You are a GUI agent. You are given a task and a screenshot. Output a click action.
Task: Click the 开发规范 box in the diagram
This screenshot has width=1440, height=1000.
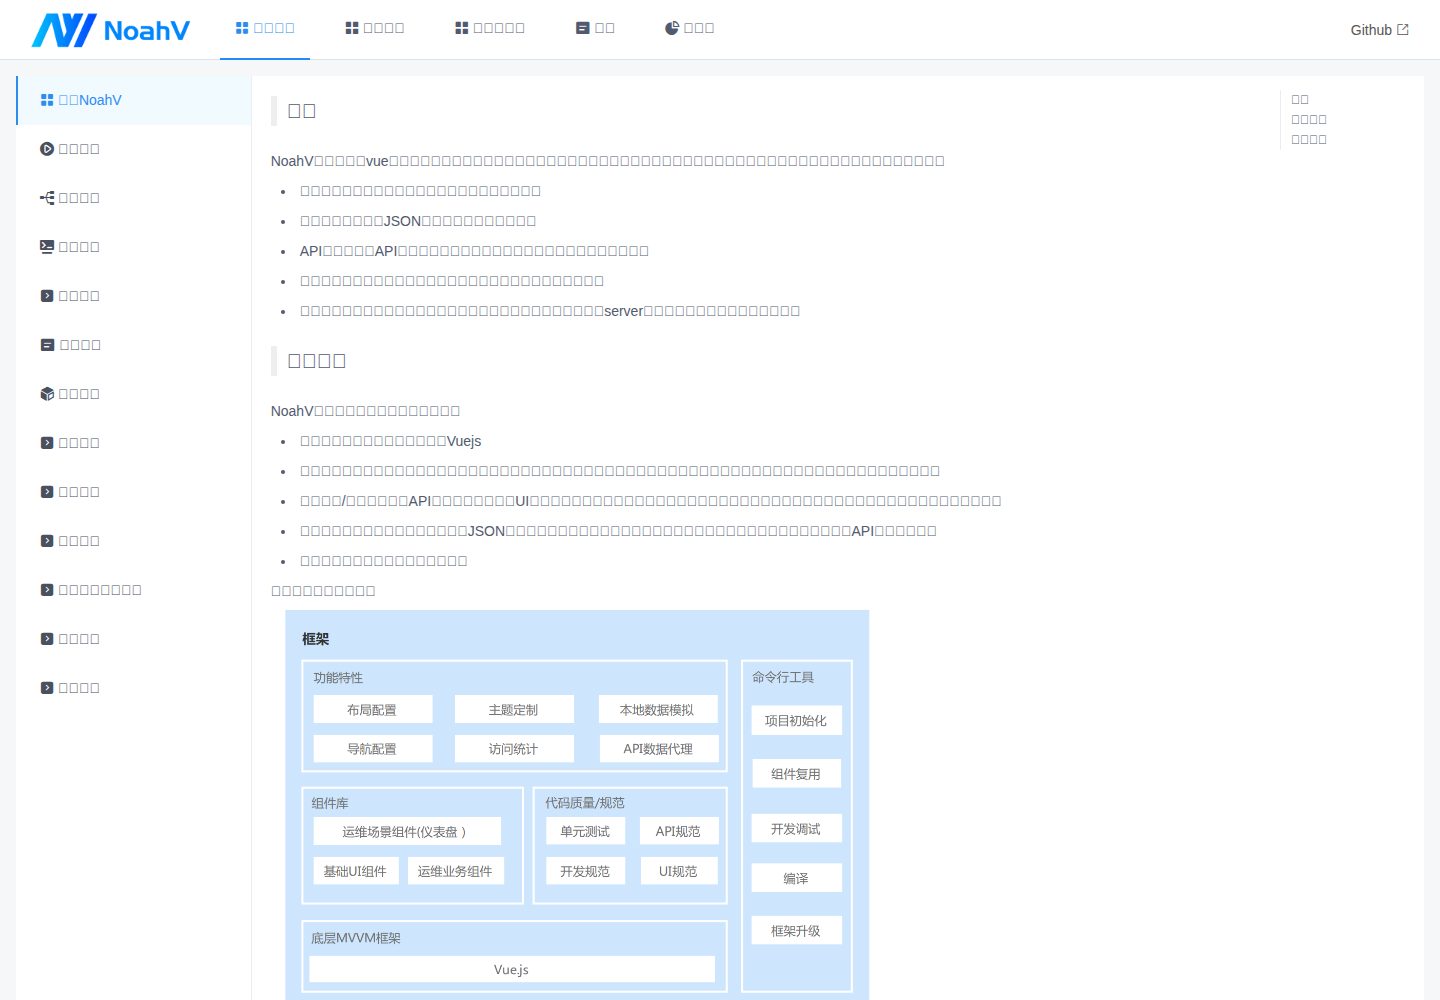585,871
